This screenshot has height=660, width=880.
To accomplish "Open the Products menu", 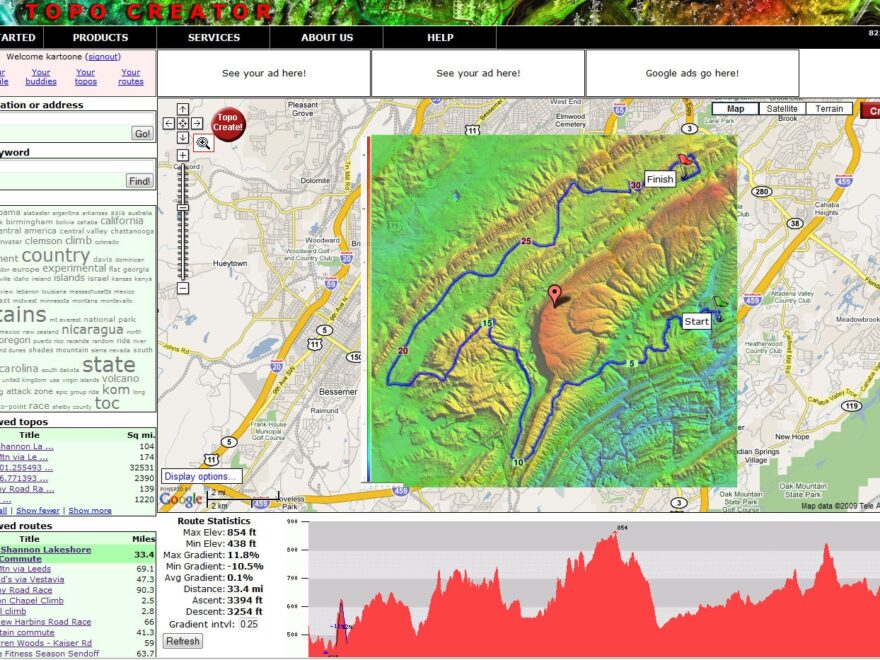I will point(100,38).
